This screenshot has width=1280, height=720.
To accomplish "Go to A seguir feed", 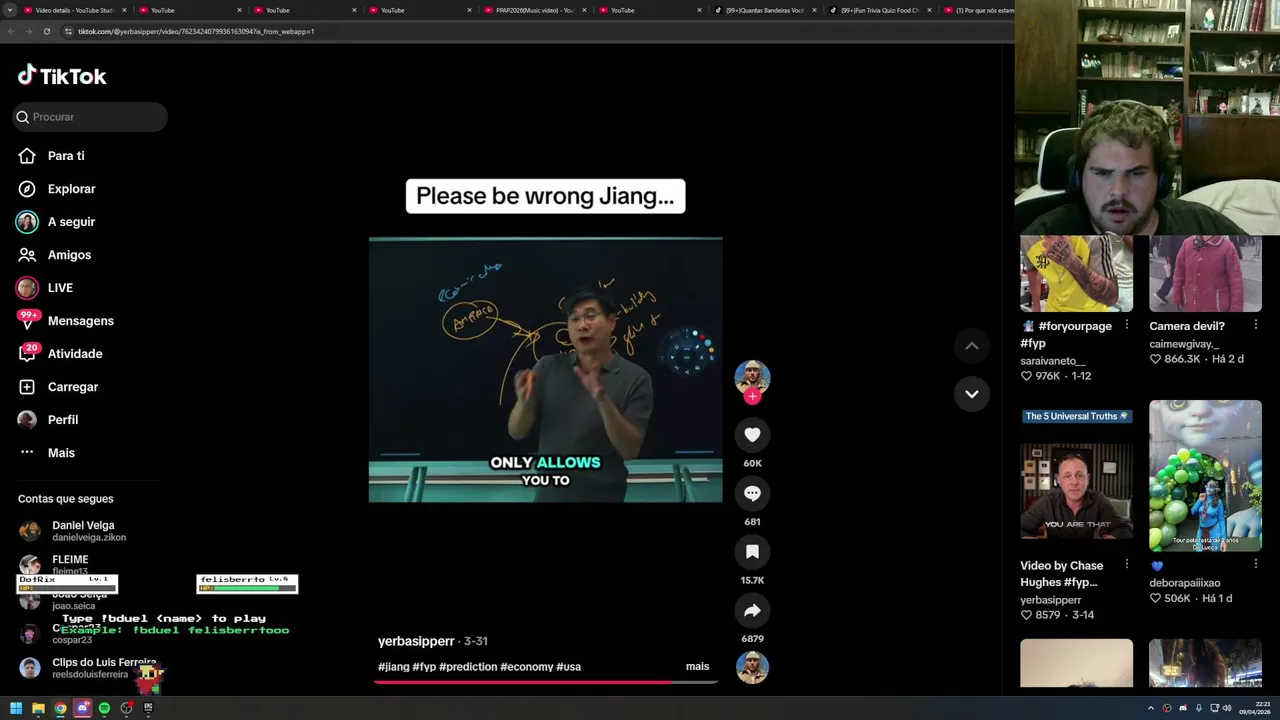I will pyautogui.click(x=71, y=222).
